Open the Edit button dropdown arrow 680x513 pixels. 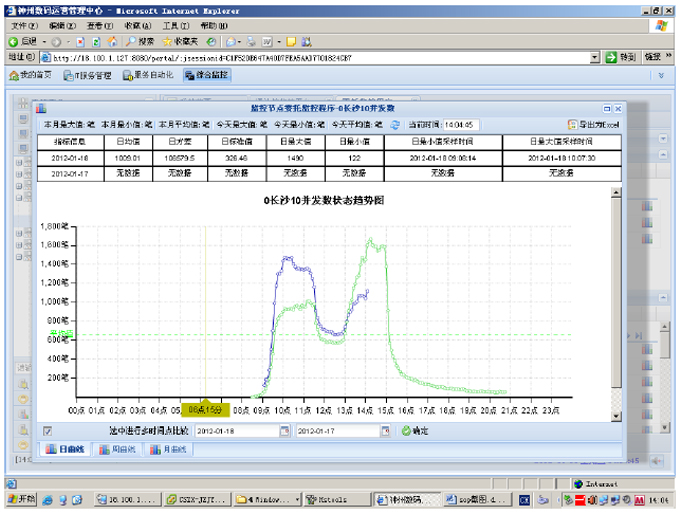[x=279, y=42]
